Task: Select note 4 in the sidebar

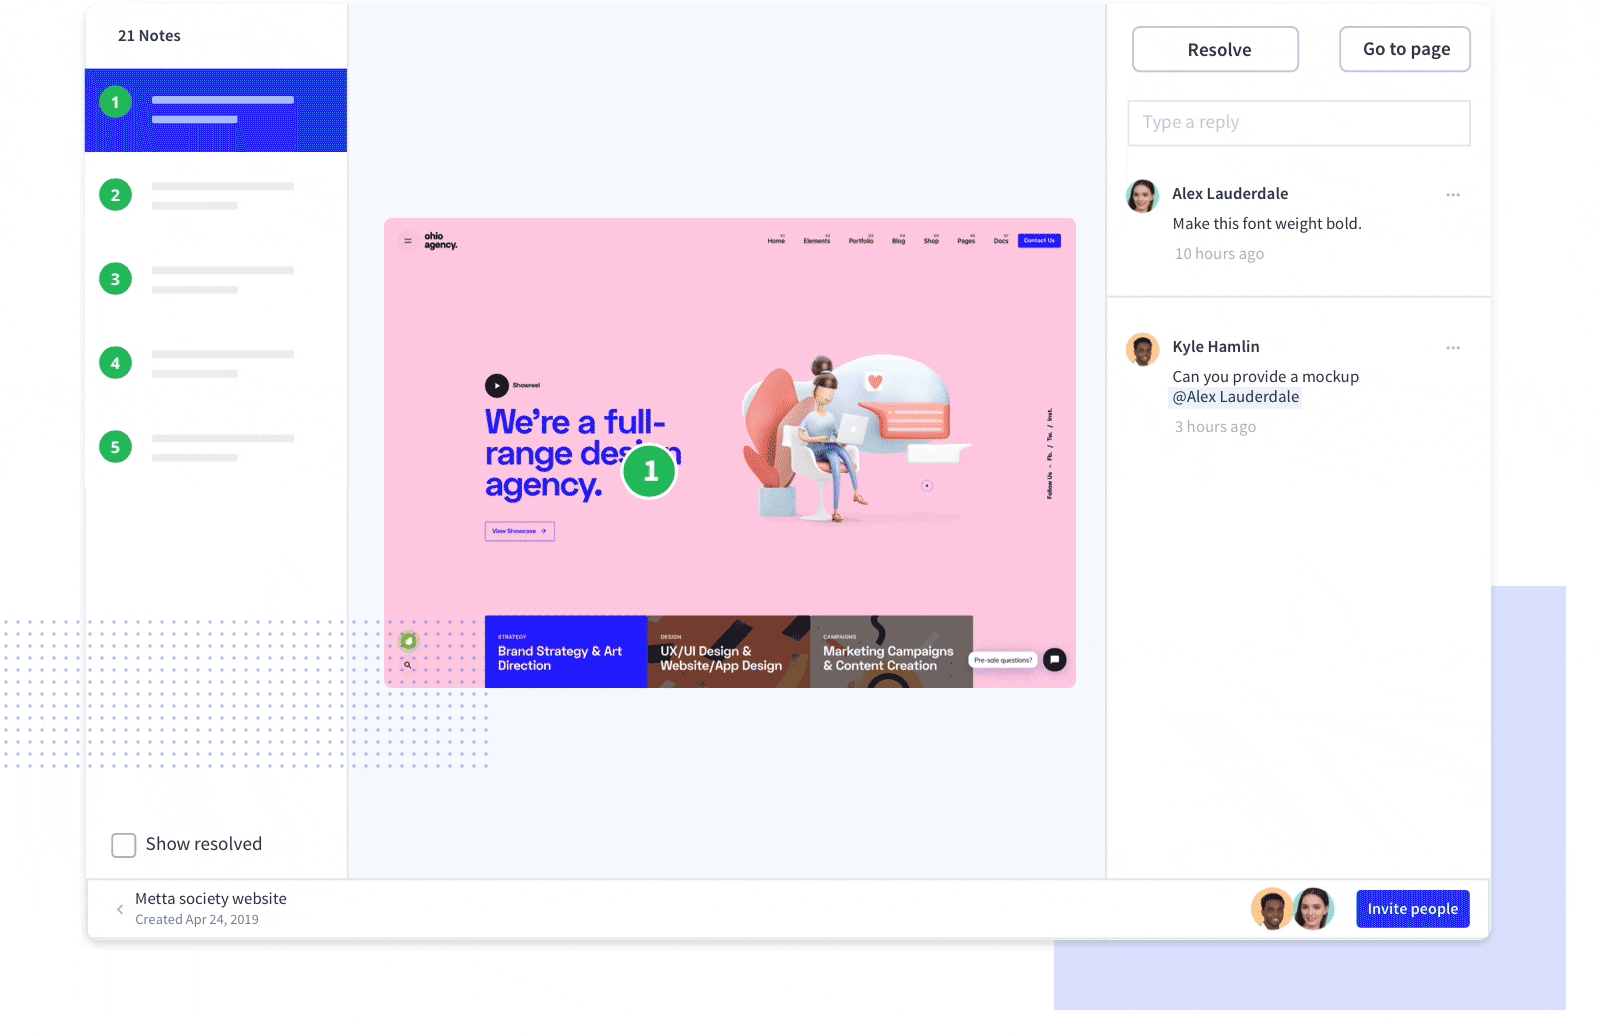Action: (x=216, y=363)
